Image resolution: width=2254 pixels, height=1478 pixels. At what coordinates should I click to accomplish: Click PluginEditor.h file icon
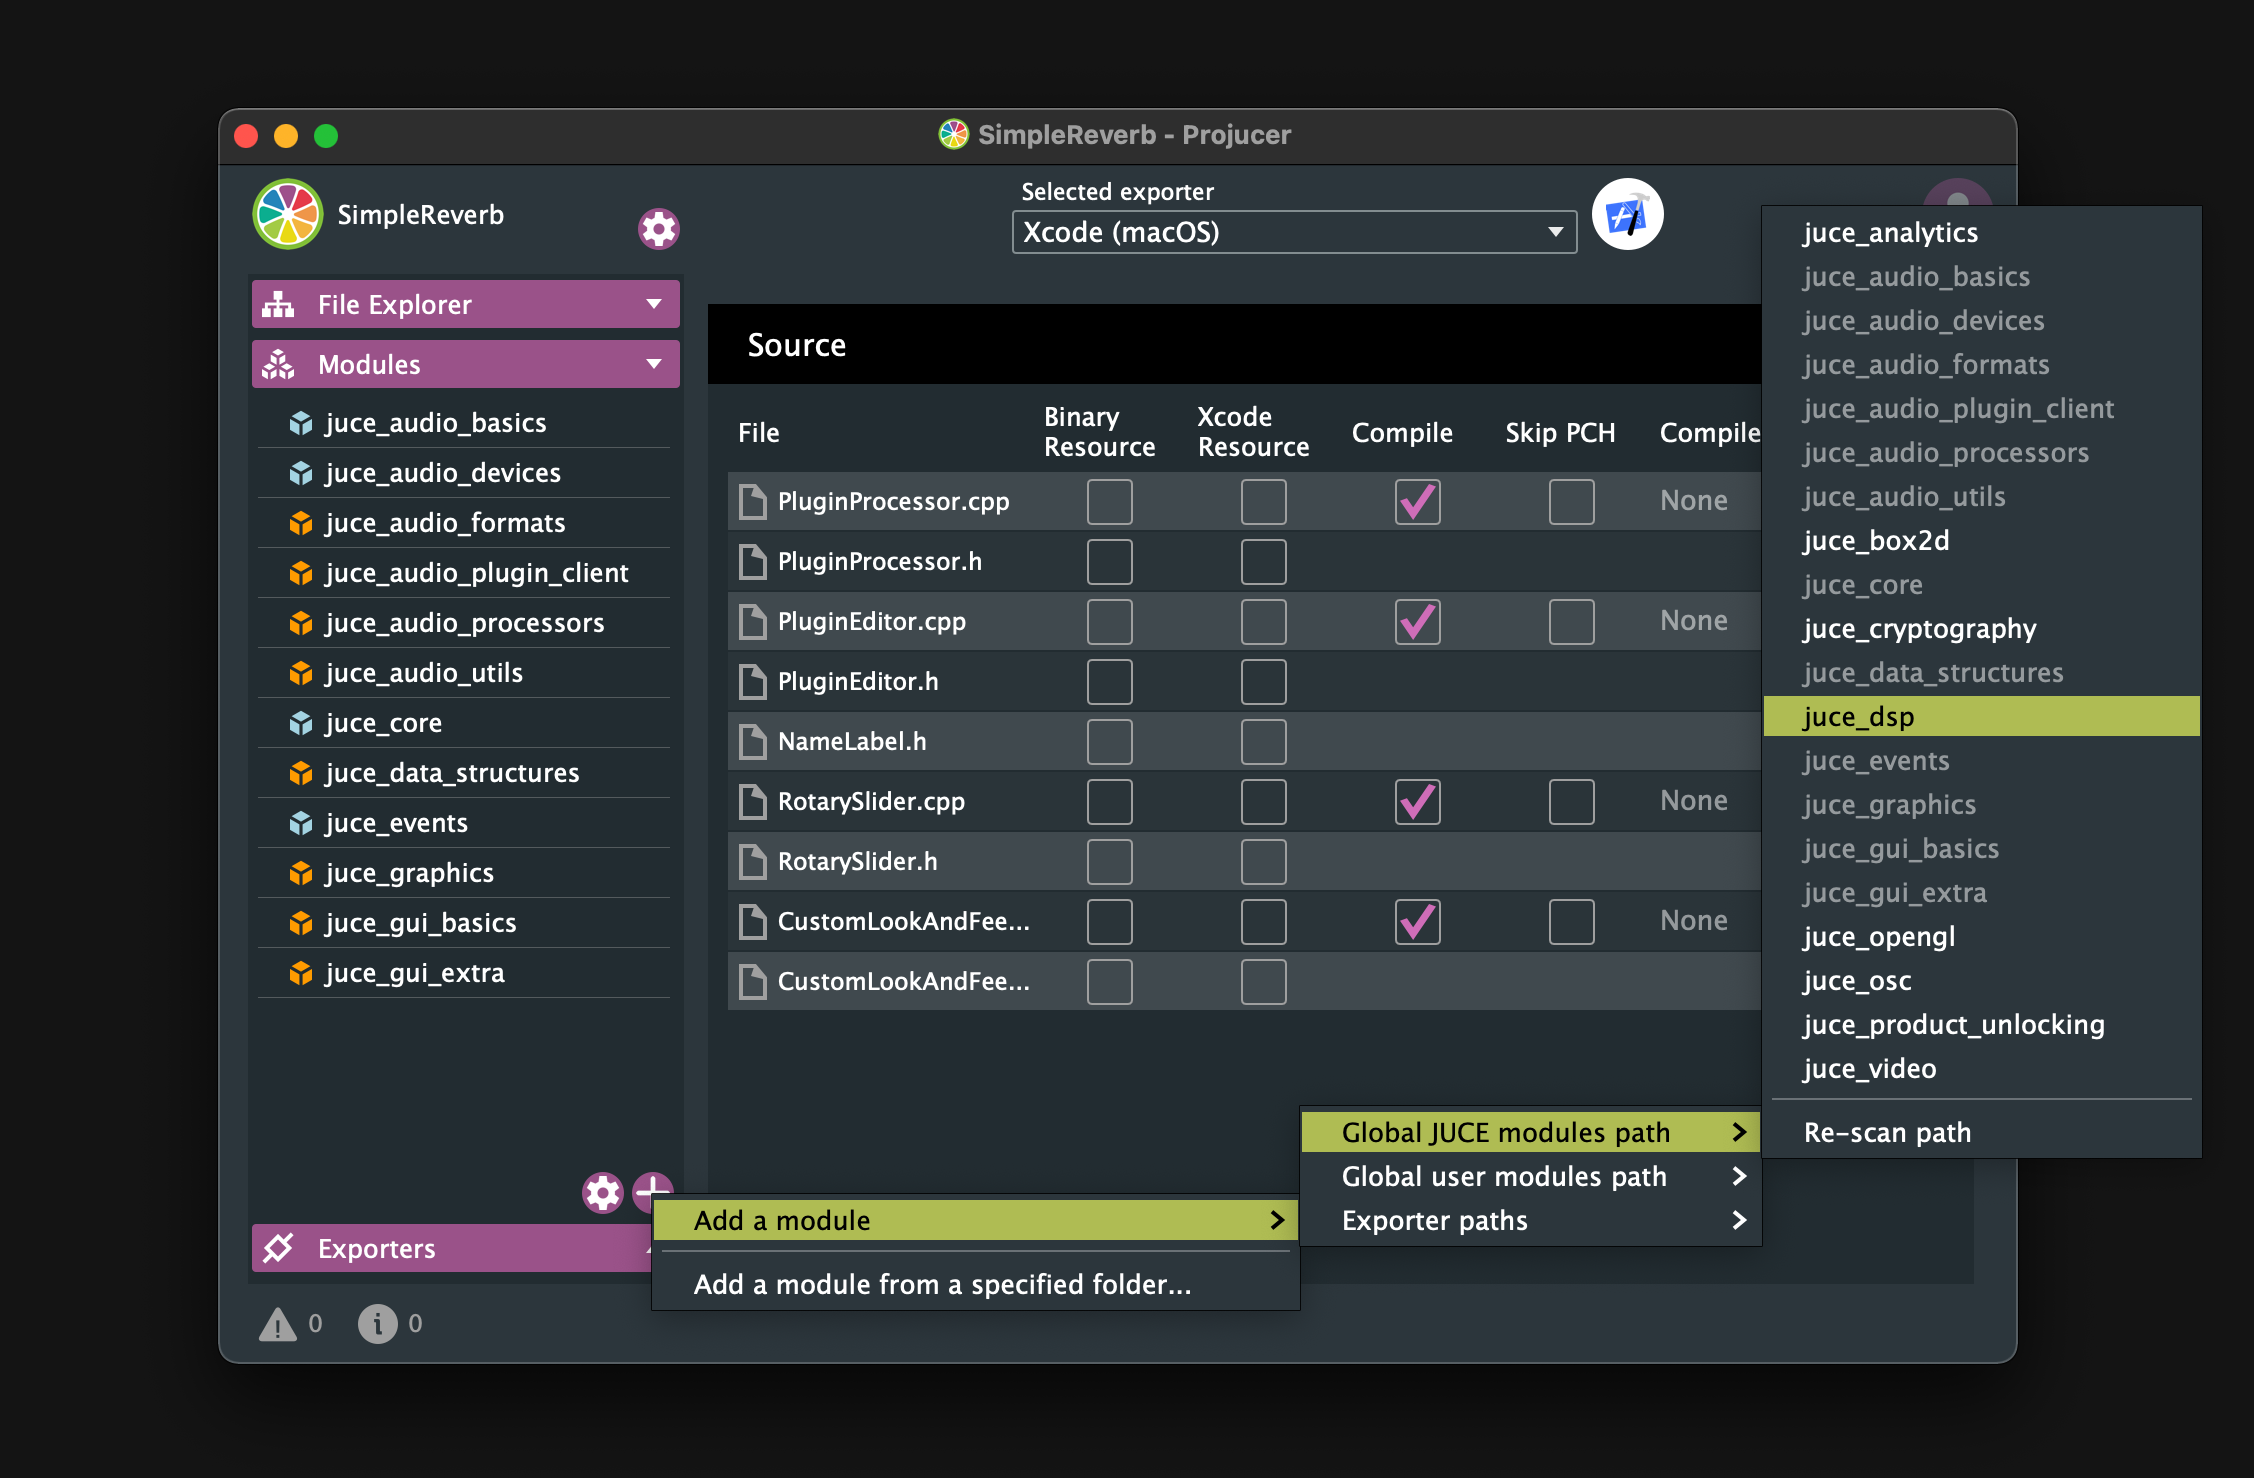pyautogui.click(x=752, y=681)
